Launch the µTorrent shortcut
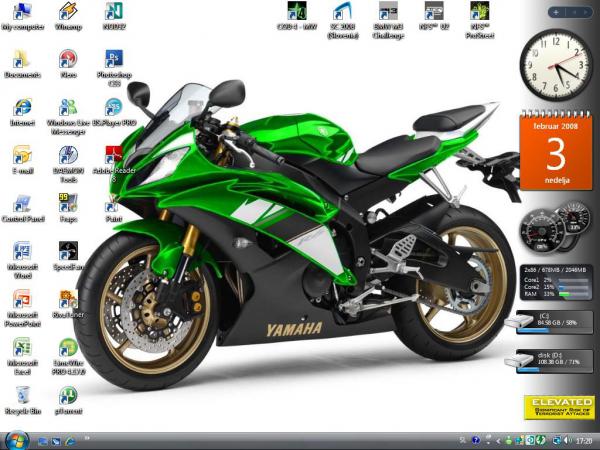The width and height of the screenshot is (600, 450). pos(68,395)
